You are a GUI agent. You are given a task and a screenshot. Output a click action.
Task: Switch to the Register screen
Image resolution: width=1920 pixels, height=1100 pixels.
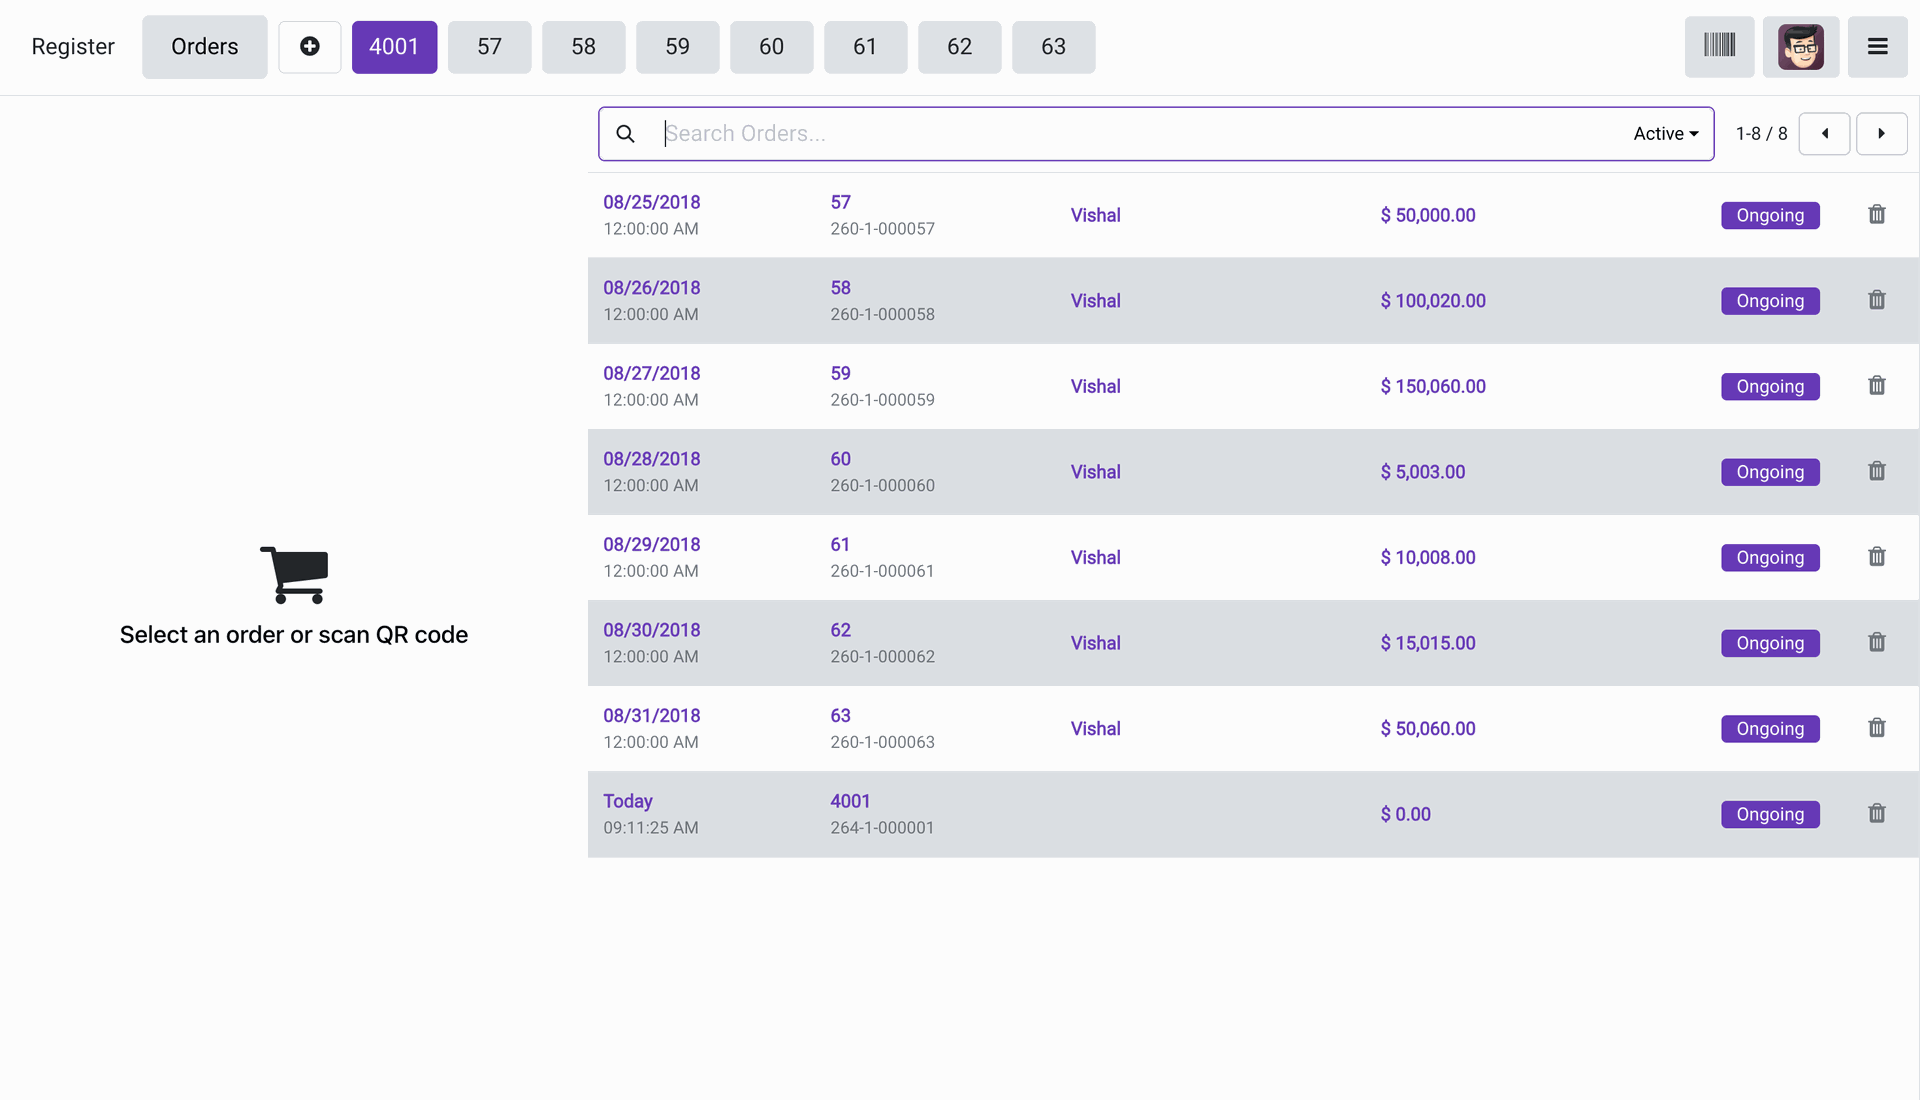[x=73, y=47]
